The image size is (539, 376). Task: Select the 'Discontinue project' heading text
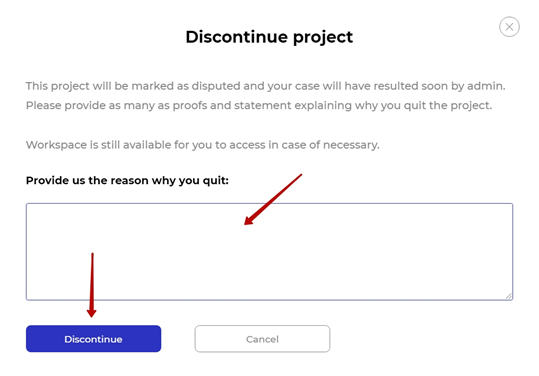pyautogui.click(x=269, y=37)
